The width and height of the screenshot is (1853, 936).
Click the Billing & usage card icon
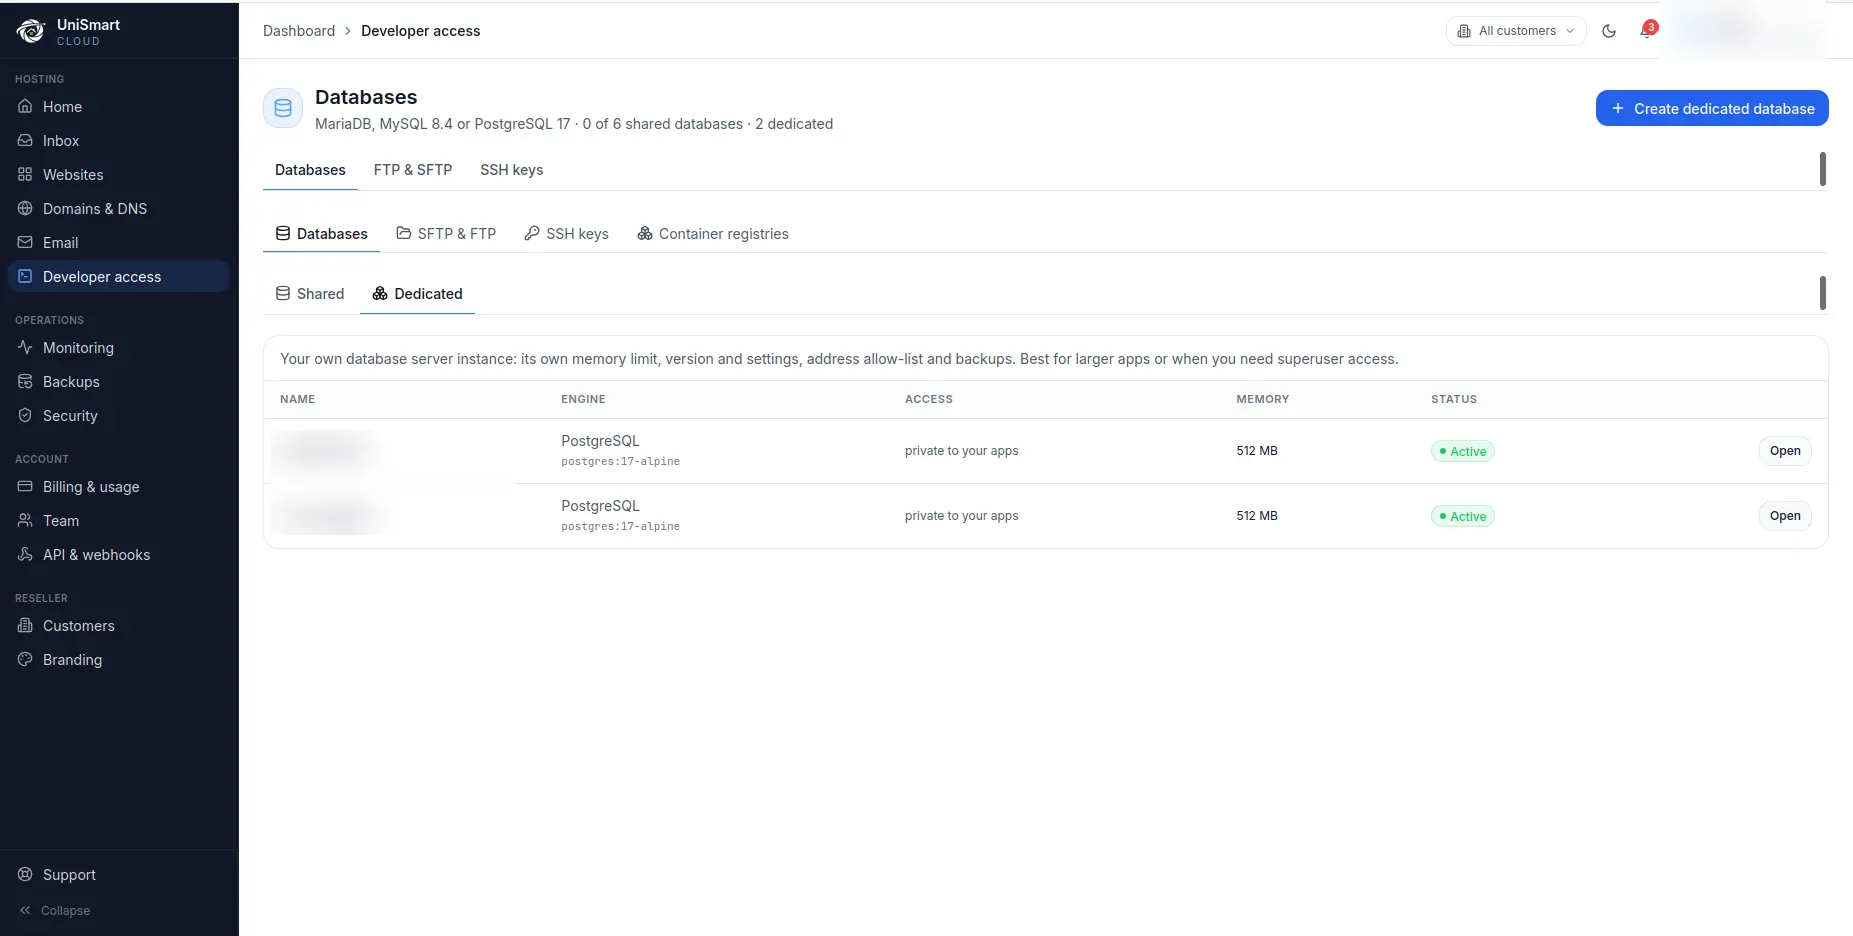point(25,486)
